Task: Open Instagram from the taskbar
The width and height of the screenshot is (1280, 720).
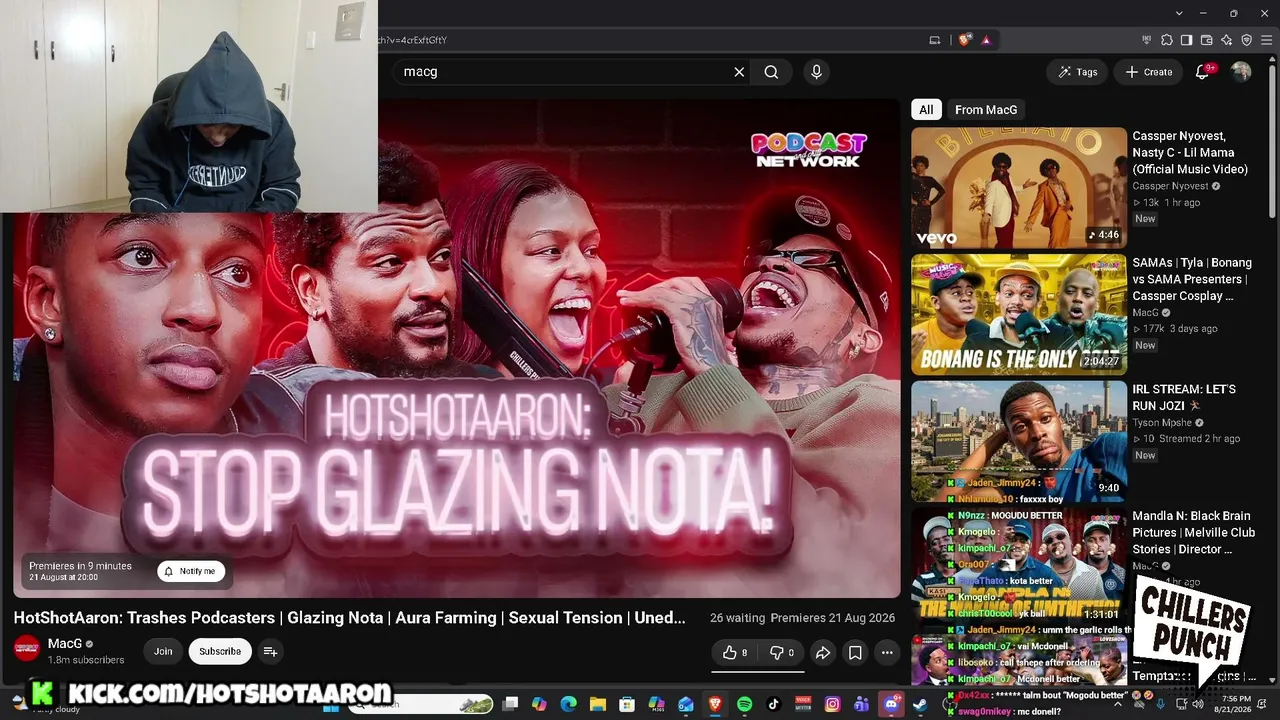Action: click(x=832, y=704)
